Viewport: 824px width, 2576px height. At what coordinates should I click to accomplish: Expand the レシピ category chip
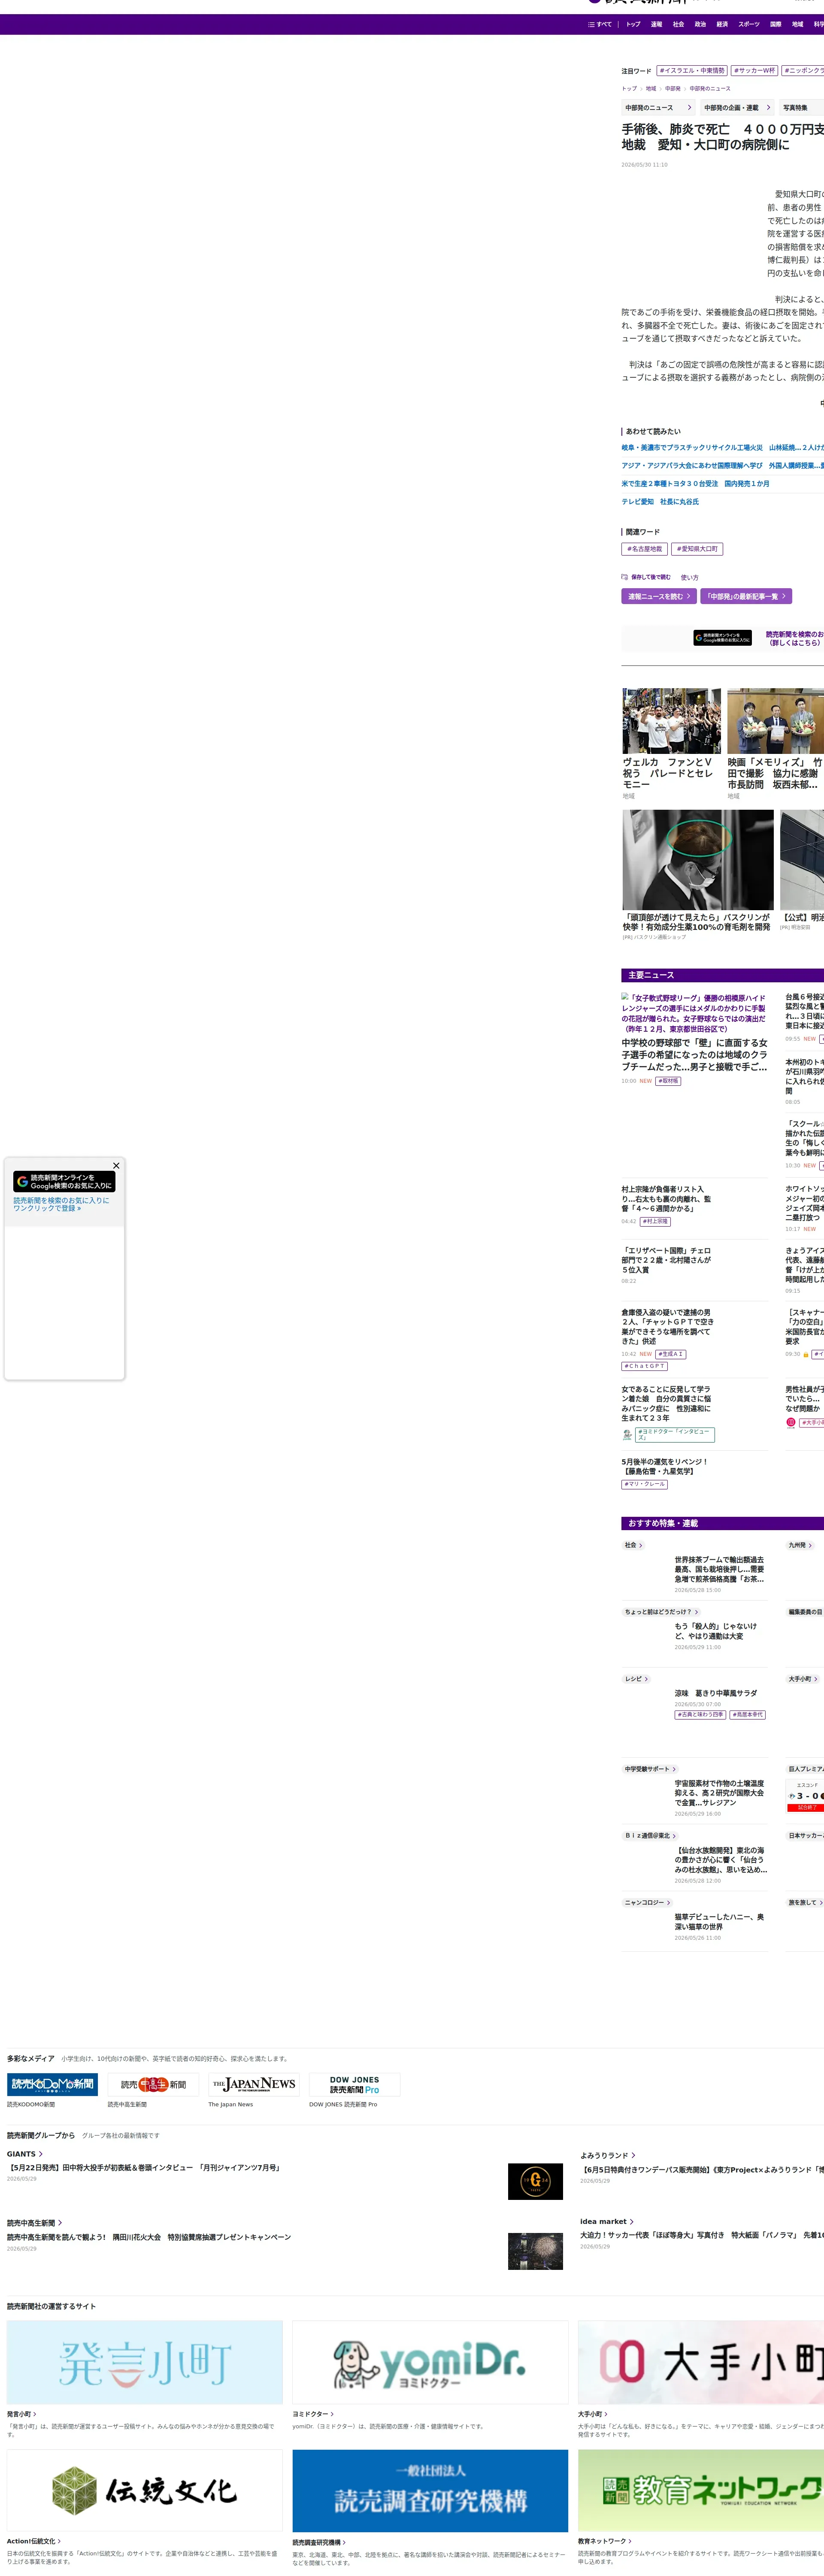(636, 1679)
